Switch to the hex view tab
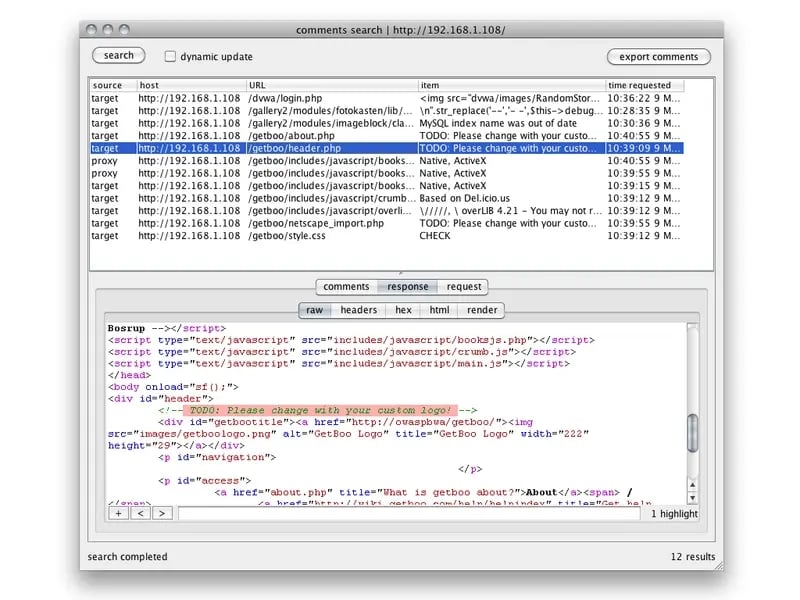The height and width of the screenshot is (600, 800). [403, 310]
